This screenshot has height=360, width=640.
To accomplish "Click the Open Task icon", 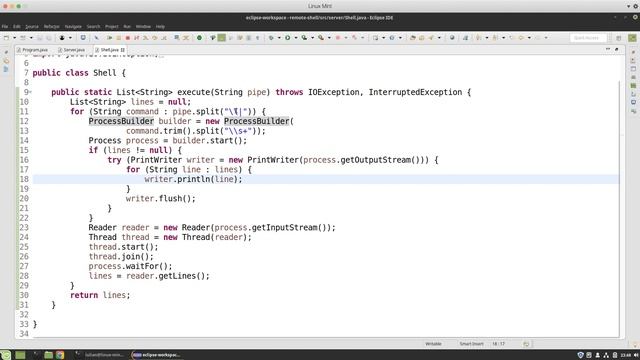I will tap(422, 38).
